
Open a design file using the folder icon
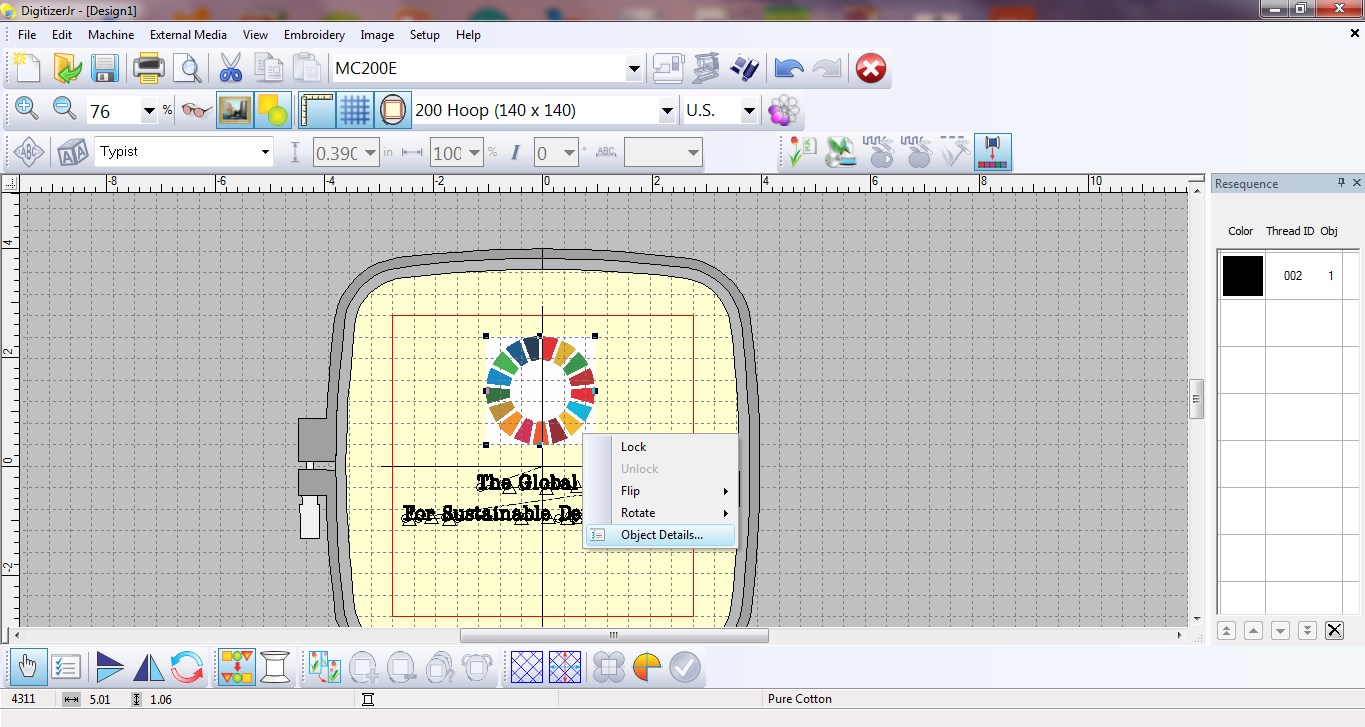67,68
